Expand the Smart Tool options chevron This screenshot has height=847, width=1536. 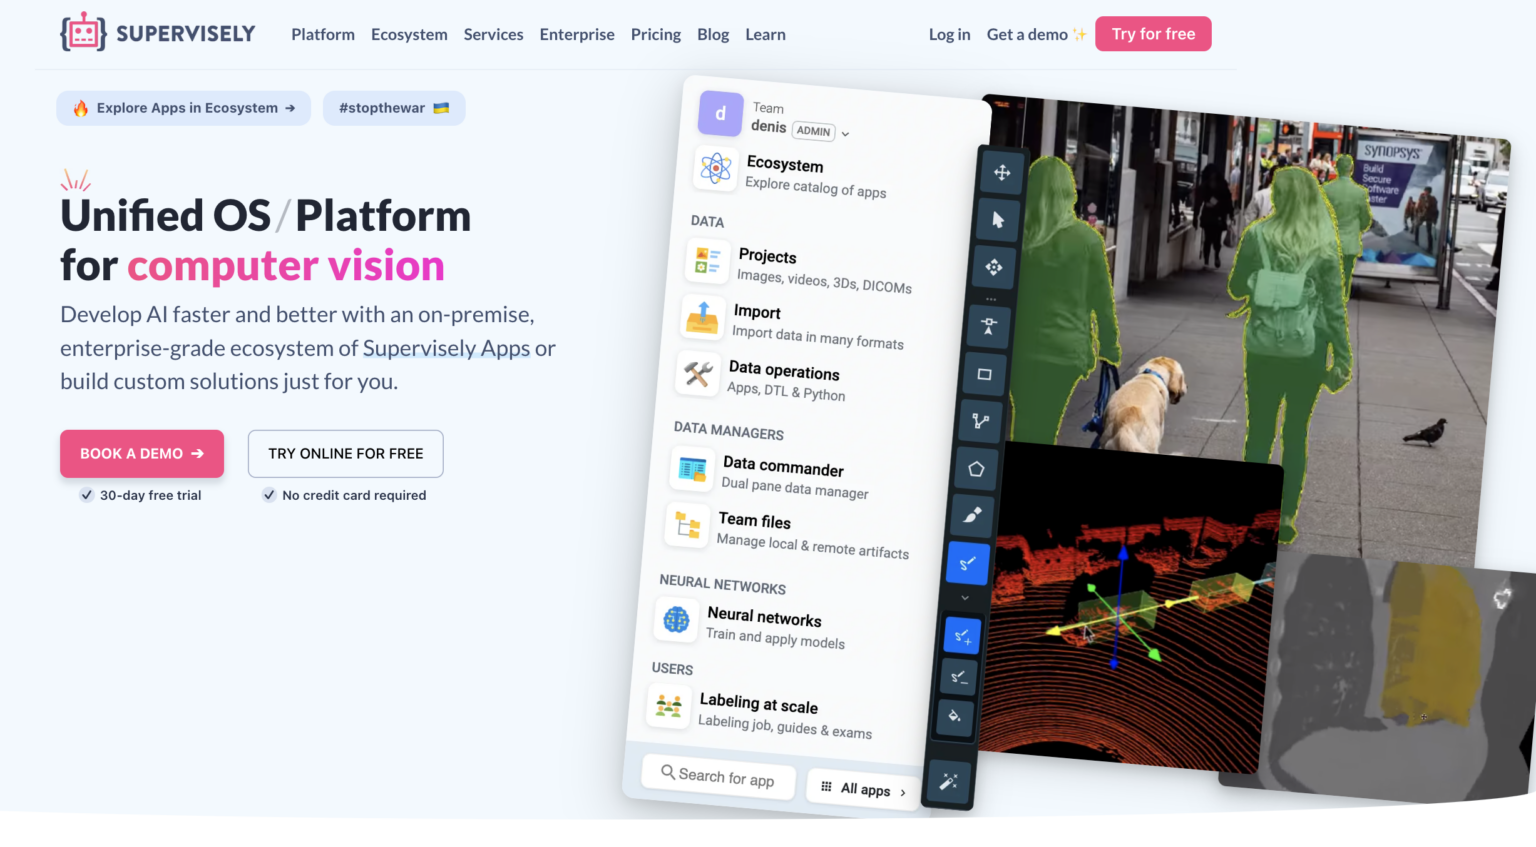(x=964, y=597)
